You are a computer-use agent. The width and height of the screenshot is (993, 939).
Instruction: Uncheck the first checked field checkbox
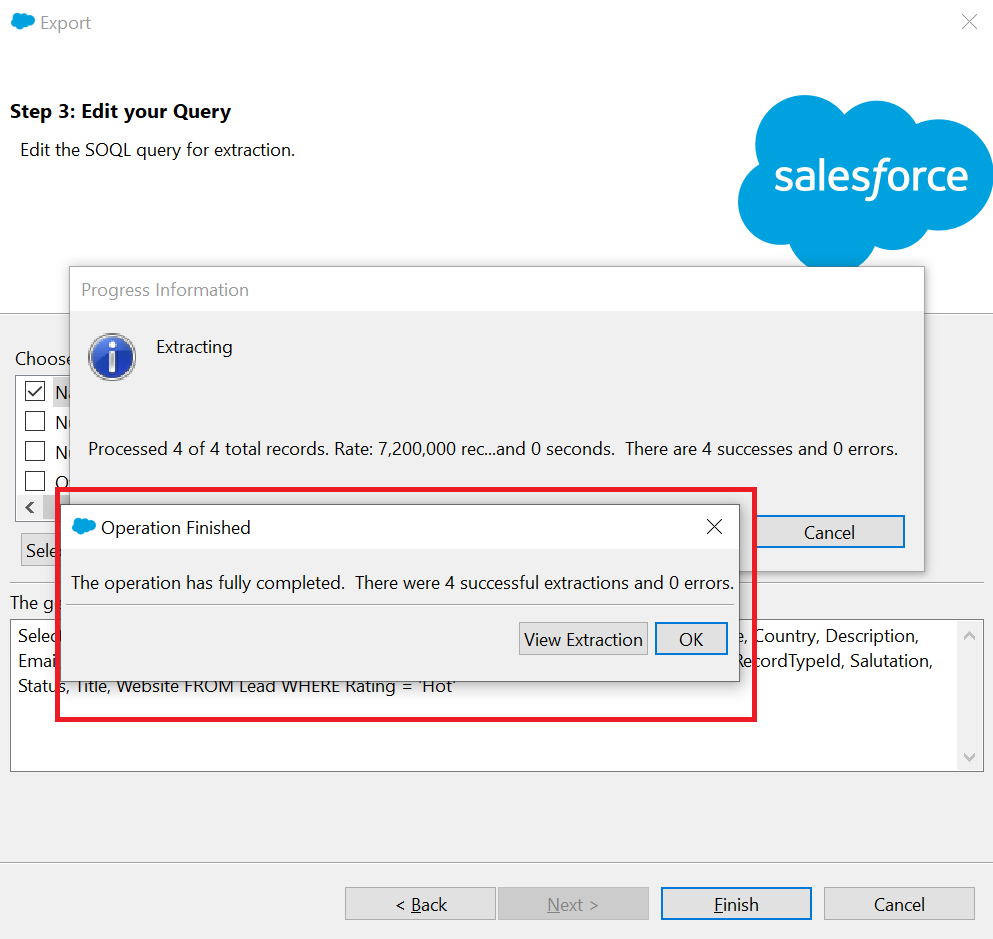tap(35, 391)
